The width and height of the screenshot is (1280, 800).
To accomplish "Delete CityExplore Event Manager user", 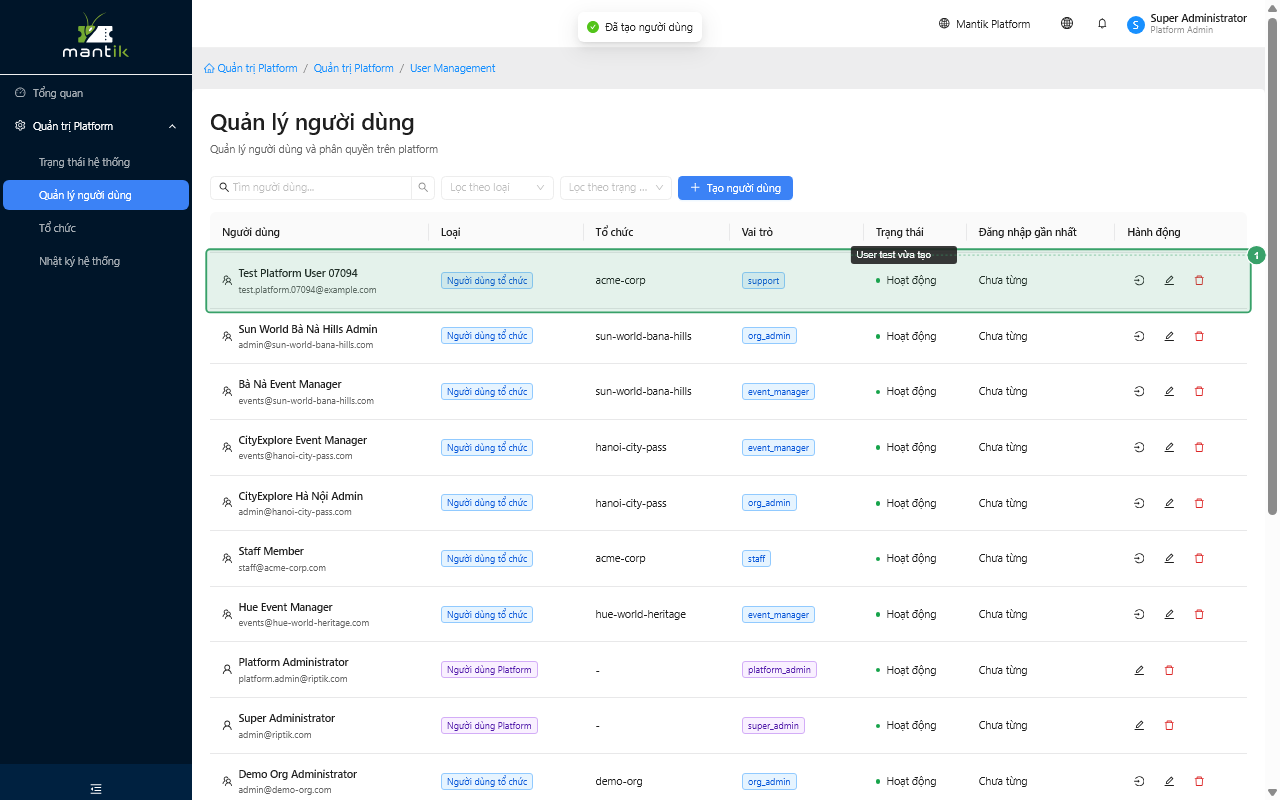I will (1199, 447).
